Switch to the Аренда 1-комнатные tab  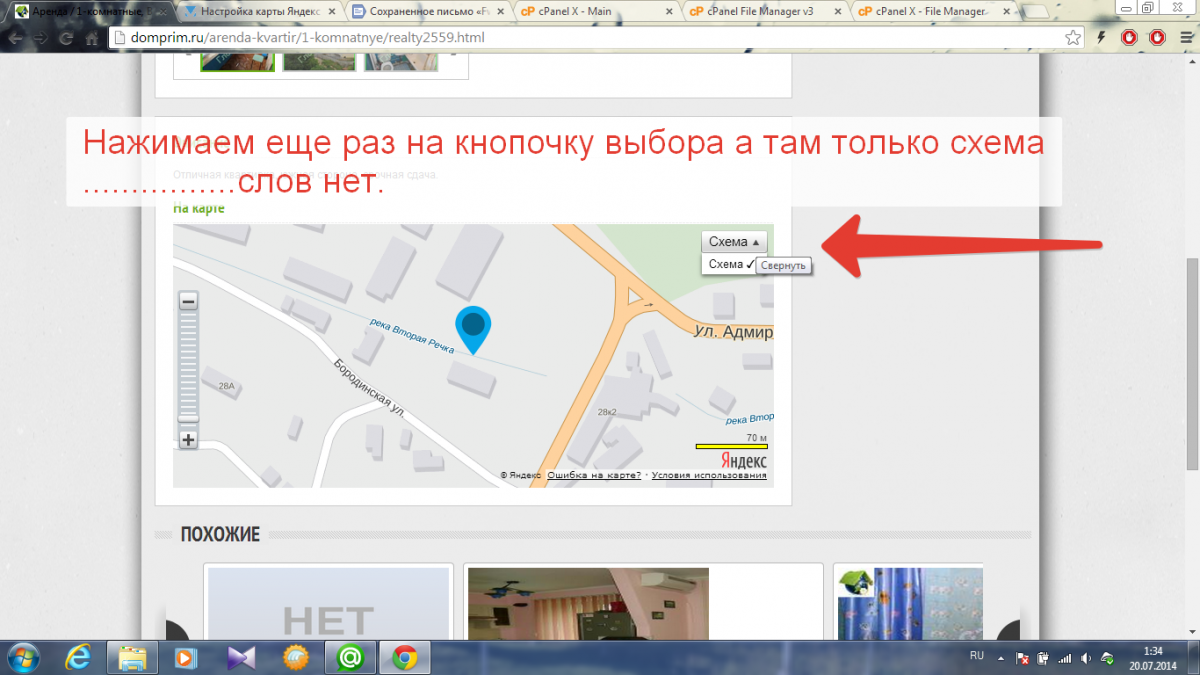click(90, 11)
